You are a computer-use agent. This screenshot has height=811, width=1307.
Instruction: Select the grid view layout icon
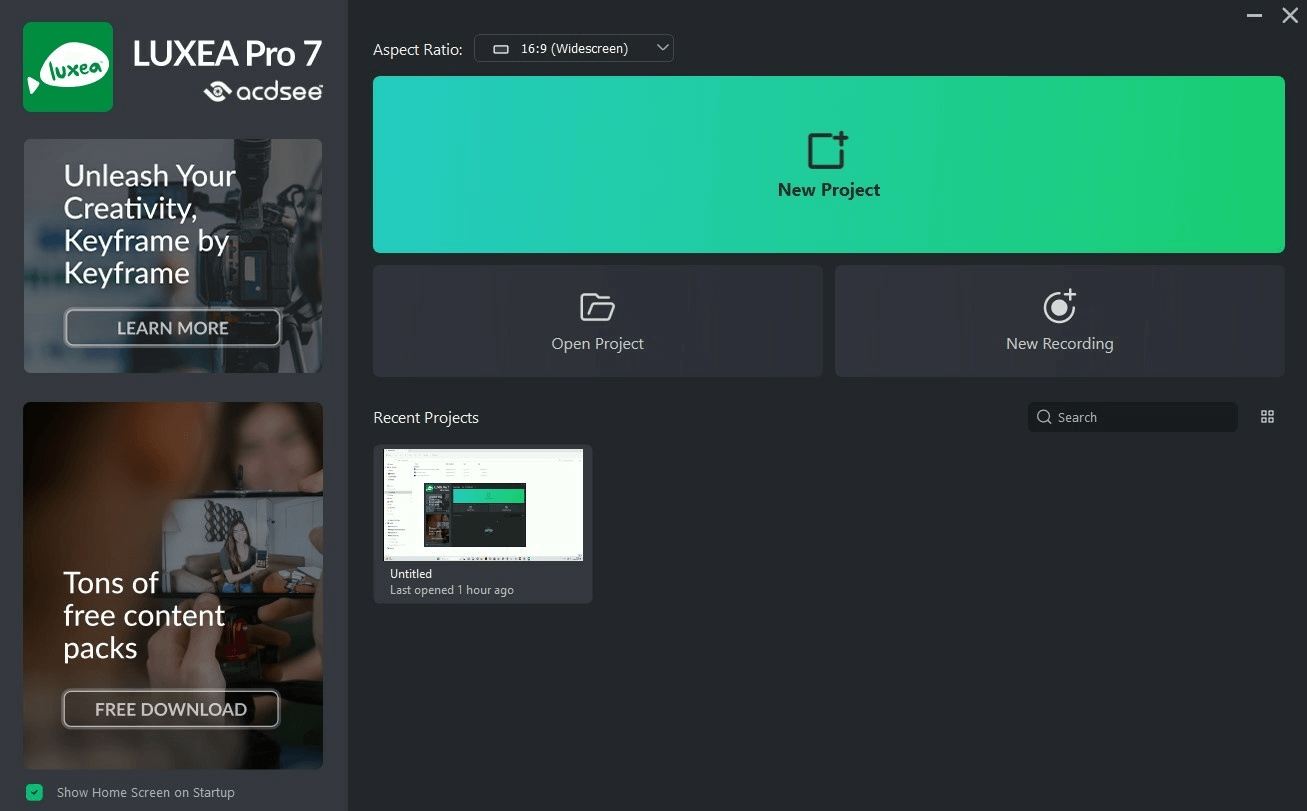tap(1267, 416)
